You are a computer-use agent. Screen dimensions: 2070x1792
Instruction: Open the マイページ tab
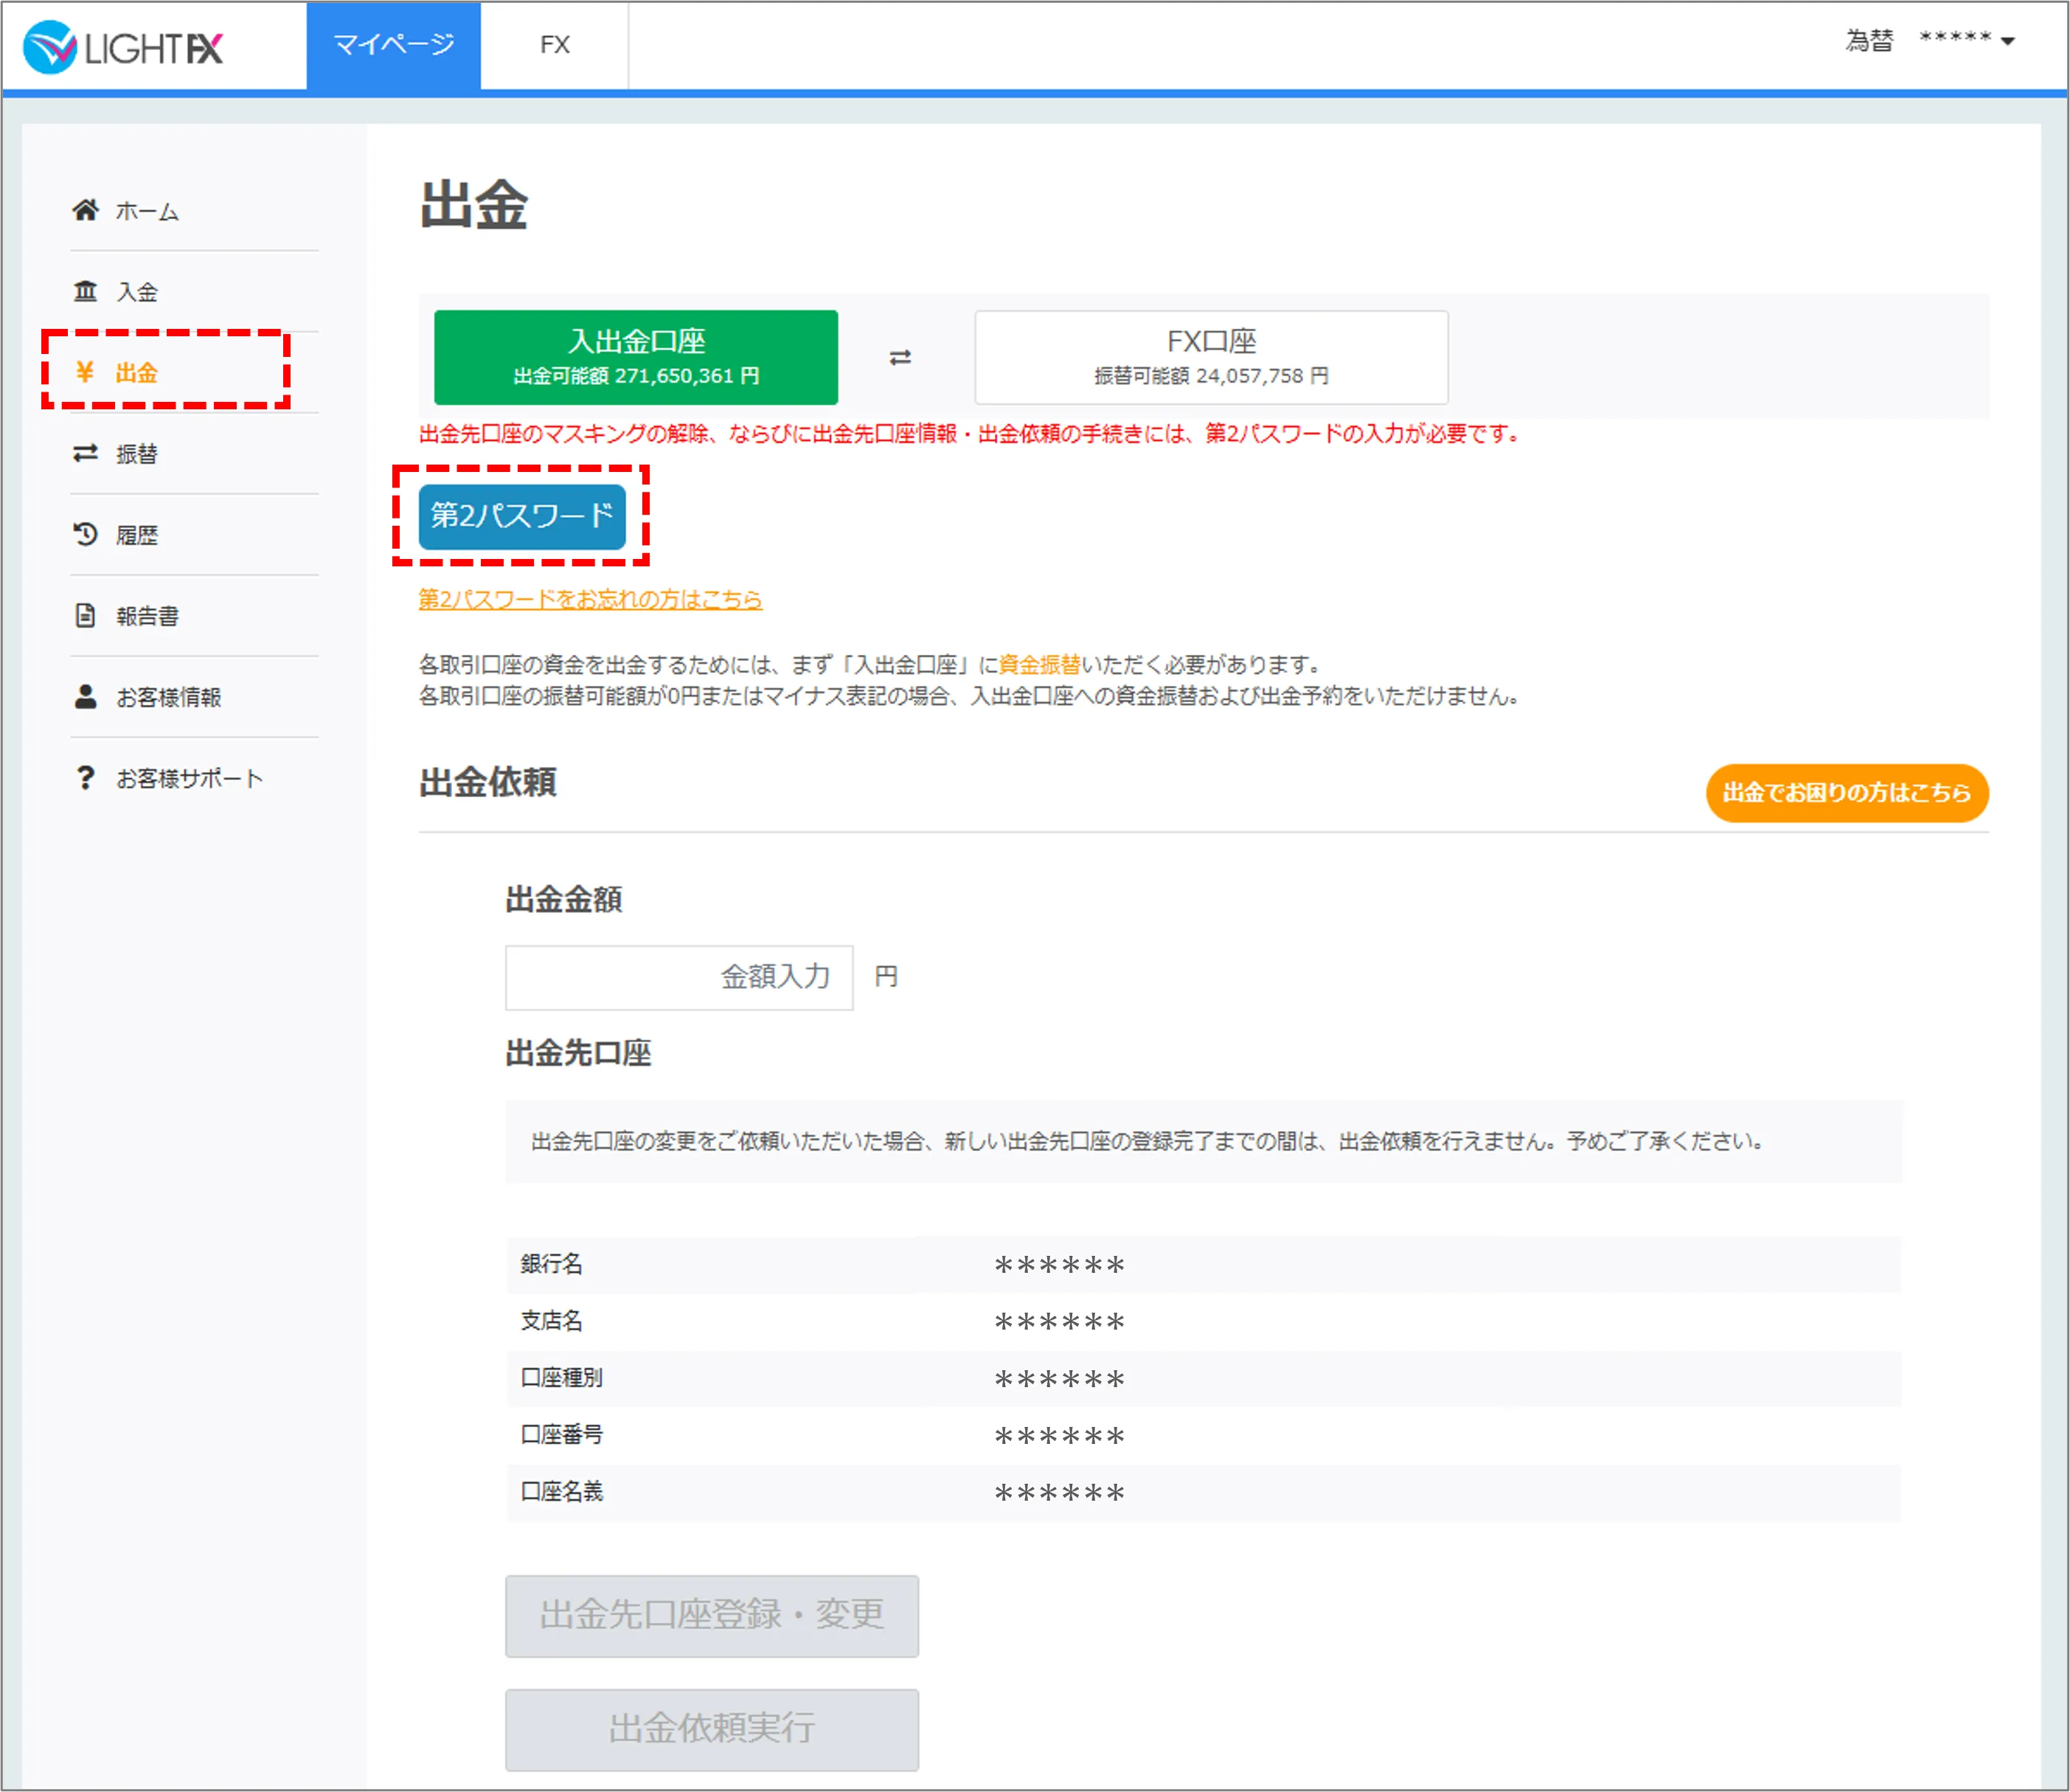click(x=393, y=45)
